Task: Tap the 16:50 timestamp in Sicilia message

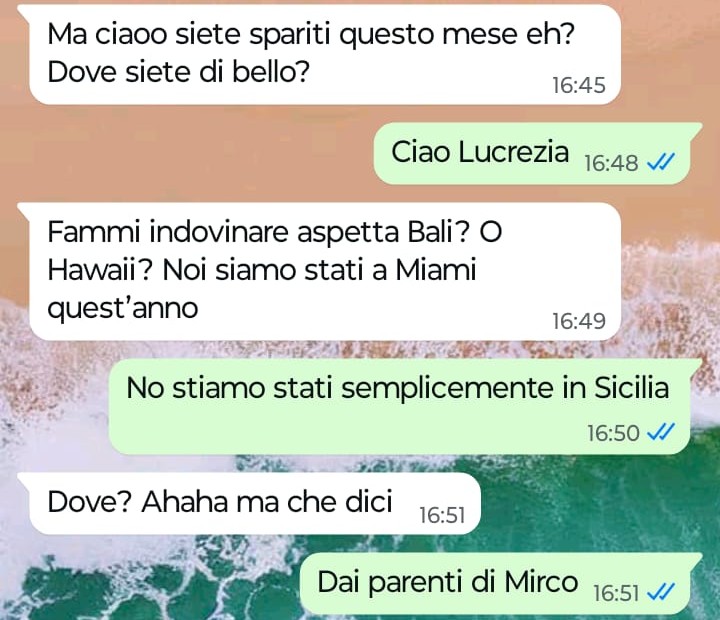Action: [613, 433]
